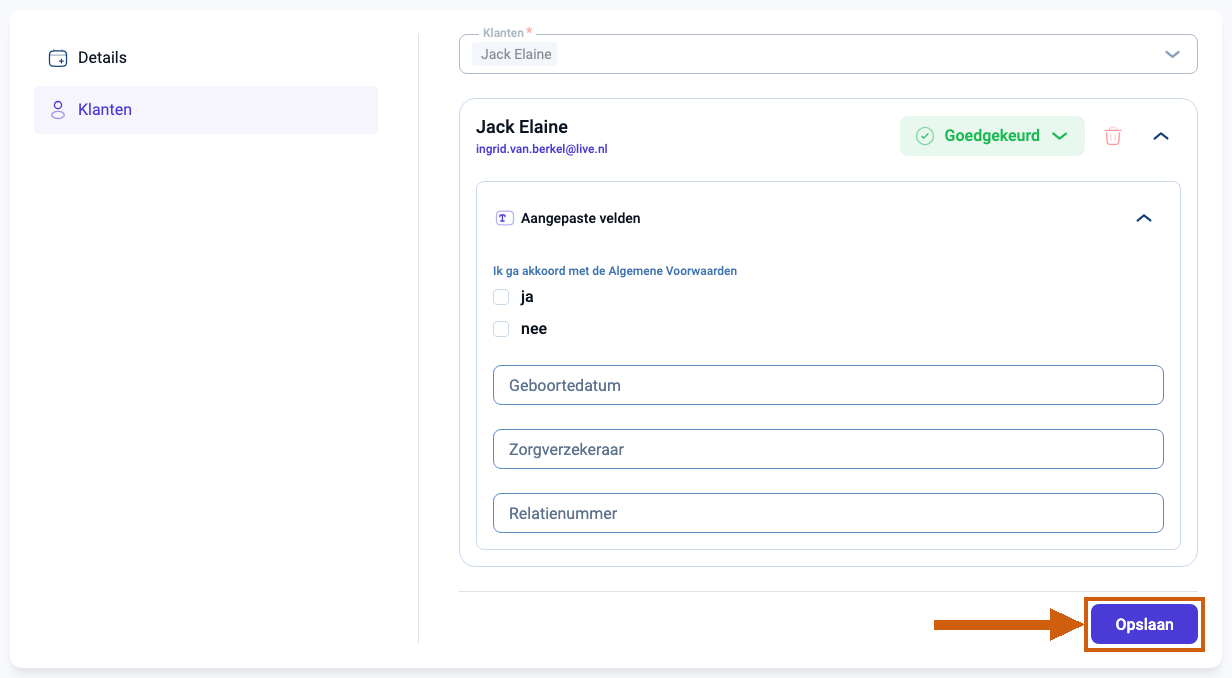Click the Jack Elaine chip in Klanten field
The width and height of the screenshot is (1232, 678).
tap(515, 54)
